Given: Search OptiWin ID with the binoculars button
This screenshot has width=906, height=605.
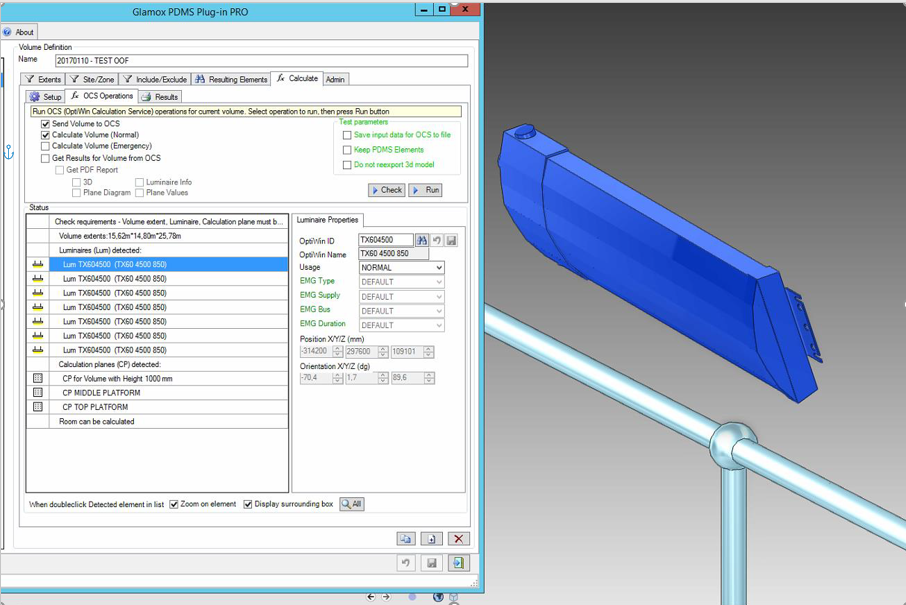Looking at the screenshot, I should coord(422,240).
